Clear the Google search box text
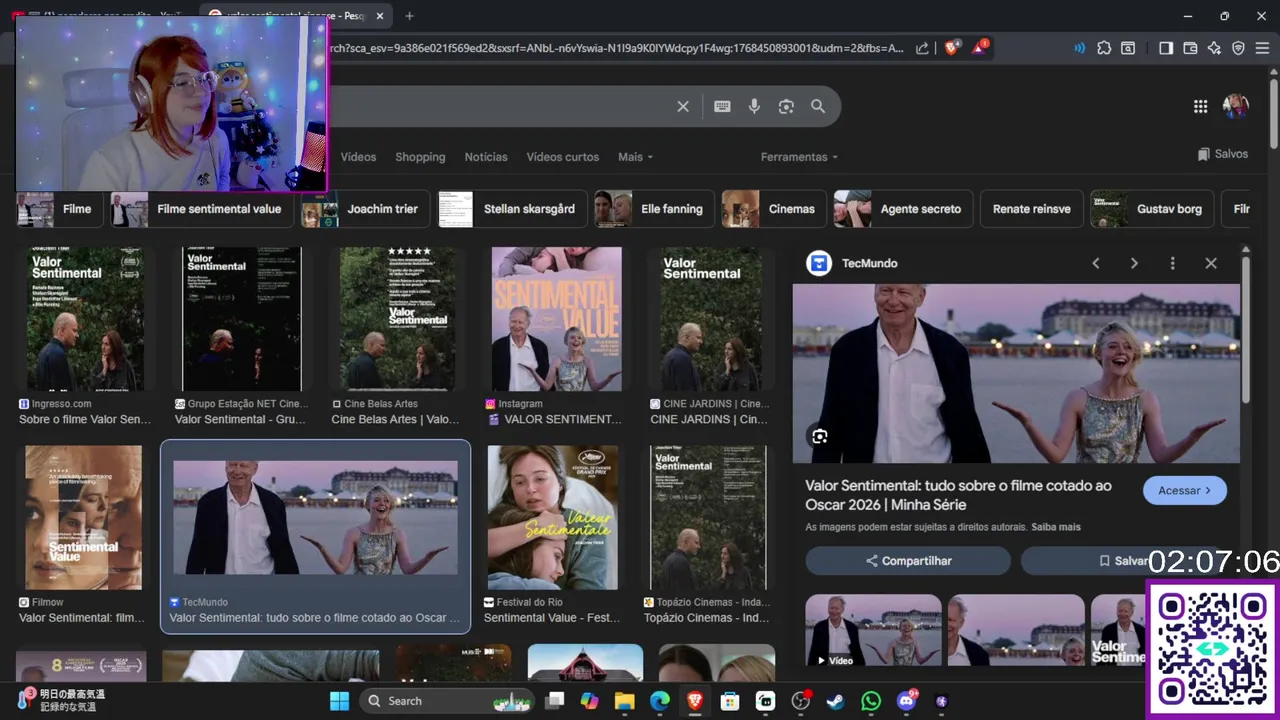The width and height of the screenshot is (1280, 720). click(683, 106)
